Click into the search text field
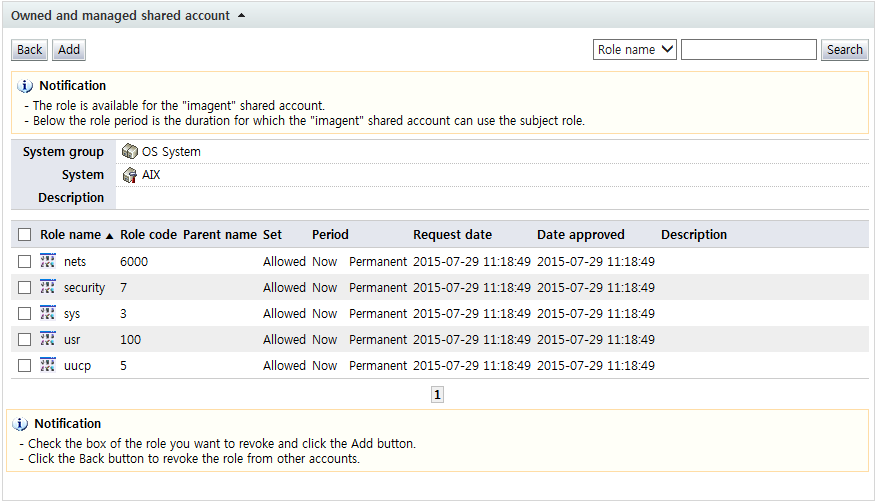 [x=748, y=50]
